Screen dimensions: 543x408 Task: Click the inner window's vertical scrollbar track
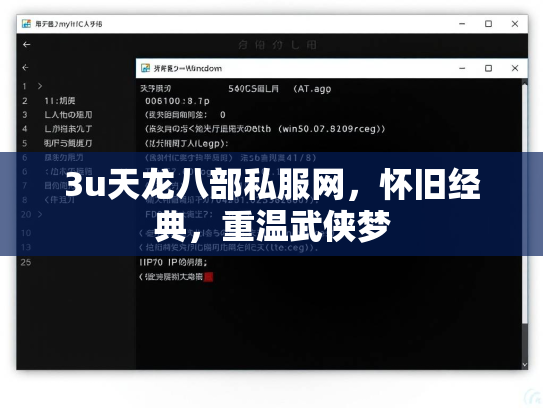pyautogui.click(x=525, y=222)
